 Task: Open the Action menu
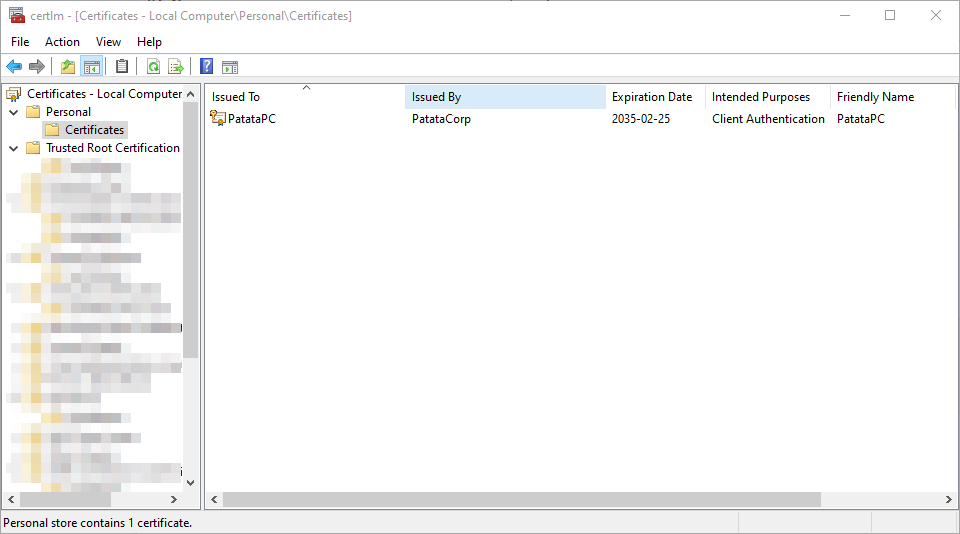pyautogui.click(x=62, y=42)
